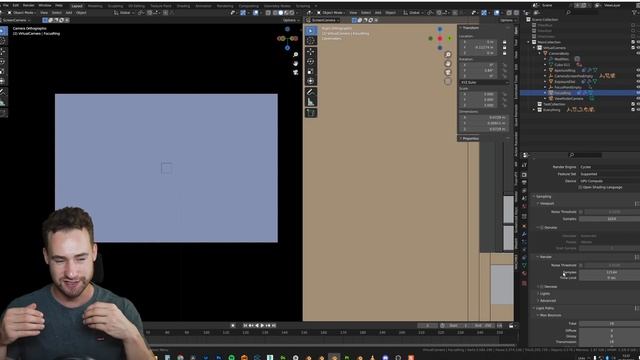
Task: Open the Object Data green triangle tab
Action: pyautogui.click(x=524, y=265)
